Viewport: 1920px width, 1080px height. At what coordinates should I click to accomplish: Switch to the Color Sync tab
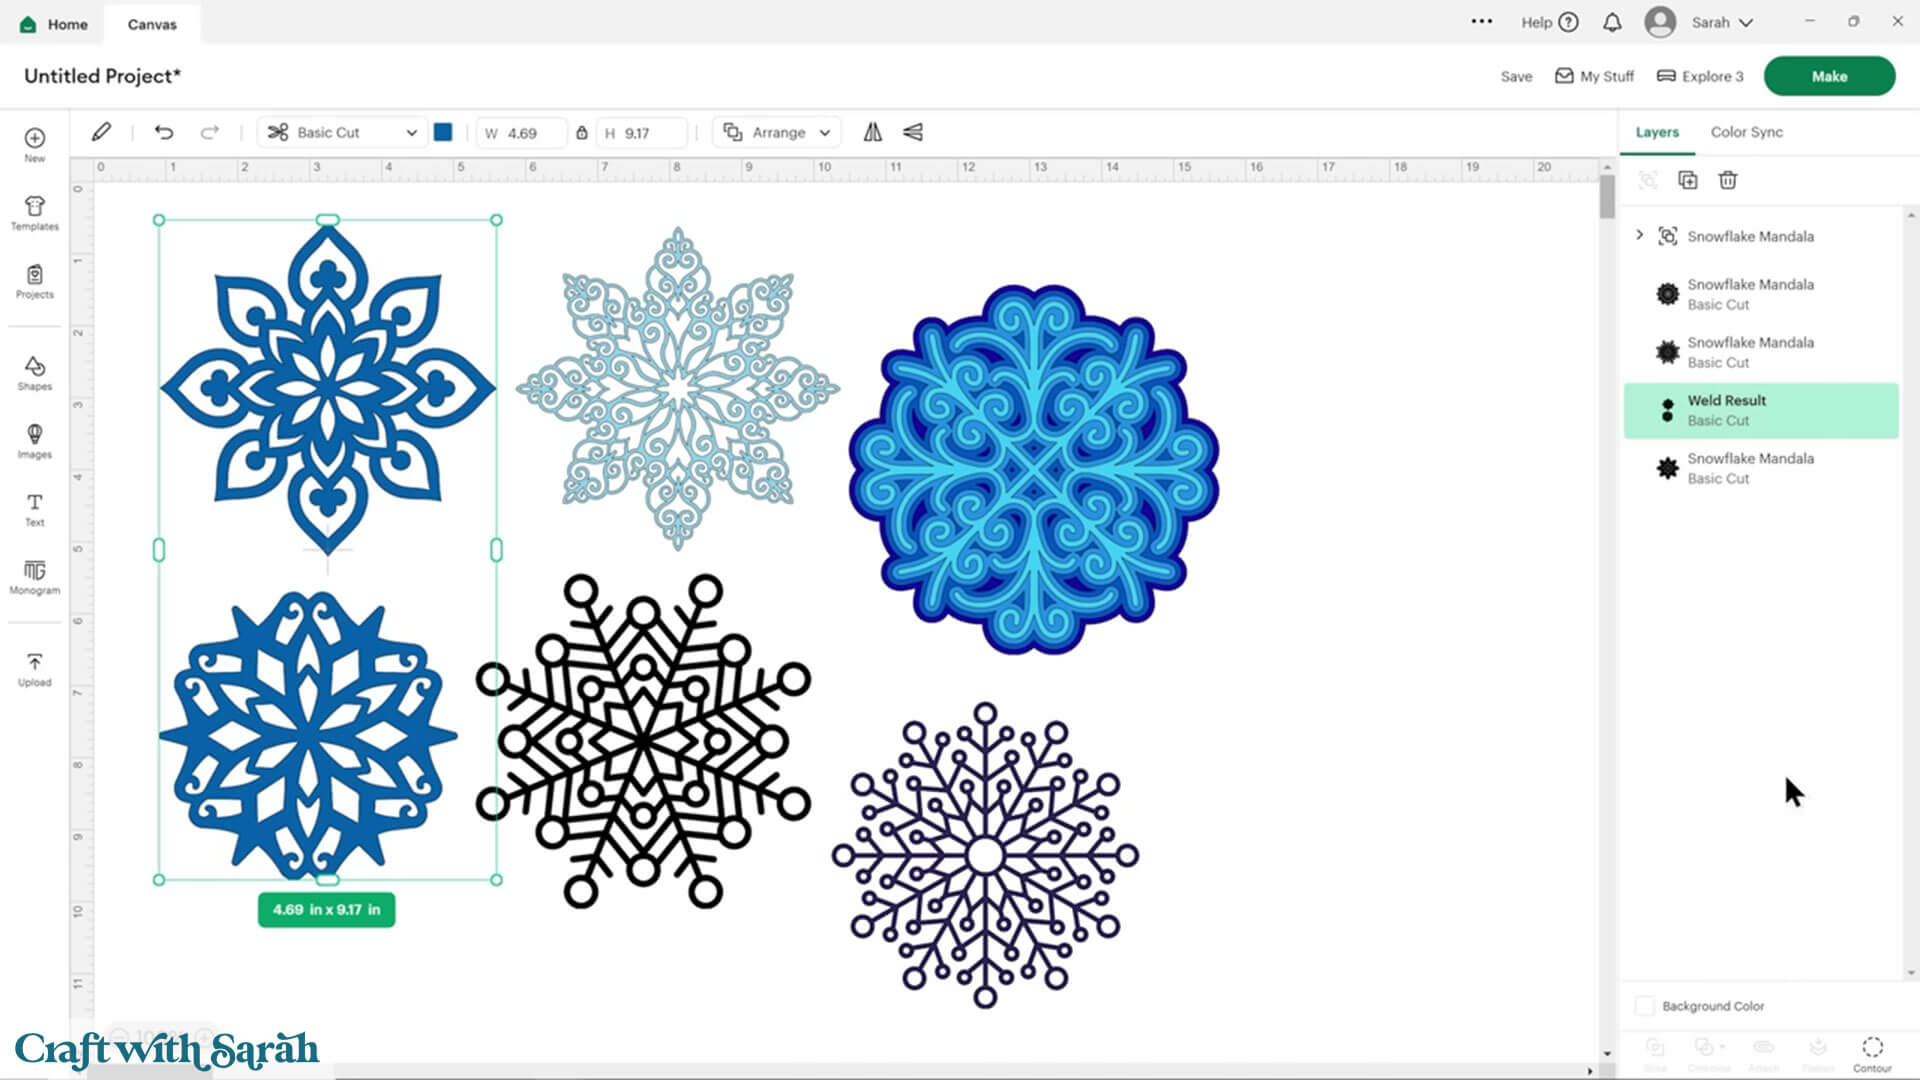pos(1746,132)
